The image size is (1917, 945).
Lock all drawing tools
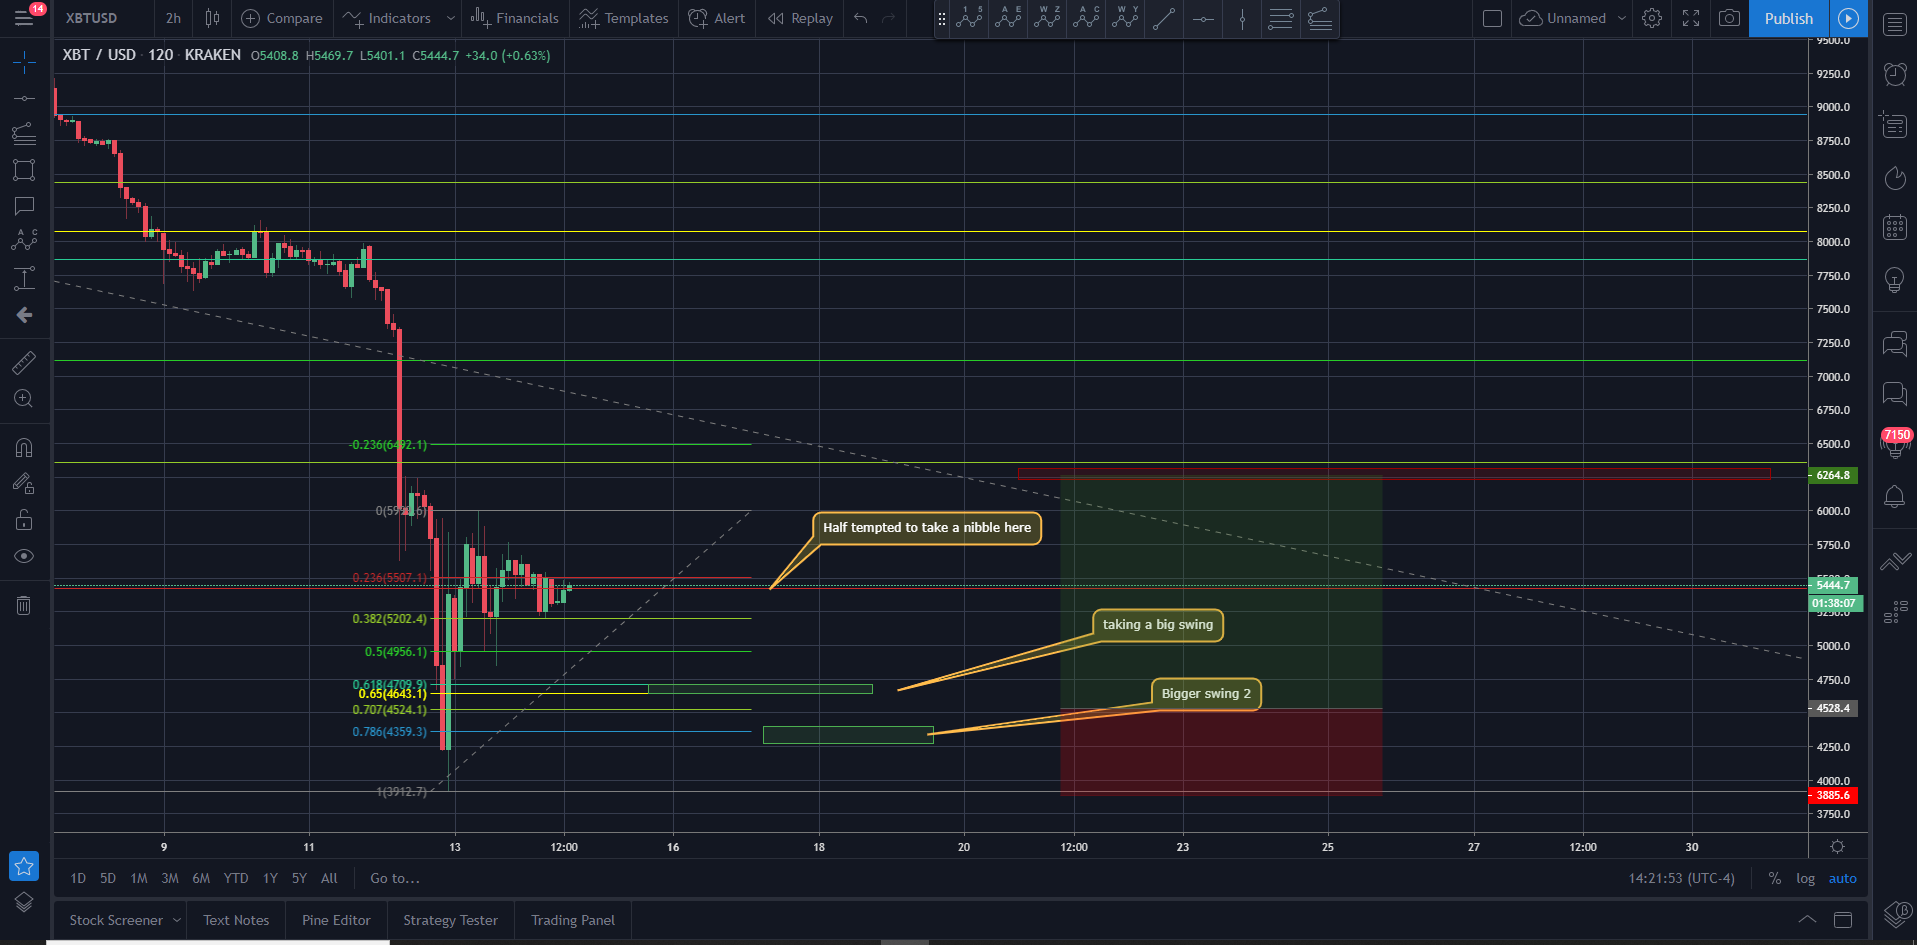(24, 520)
